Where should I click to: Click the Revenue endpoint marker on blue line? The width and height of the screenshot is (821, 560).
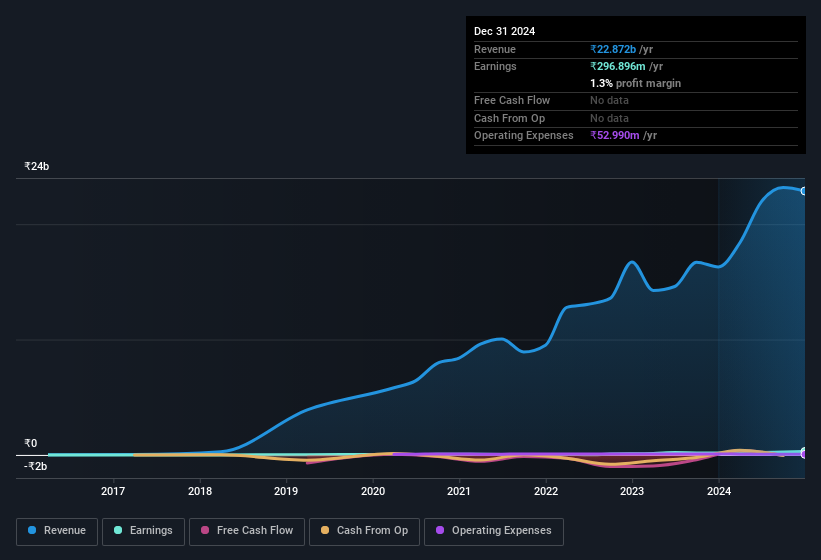tap(804, 191)
